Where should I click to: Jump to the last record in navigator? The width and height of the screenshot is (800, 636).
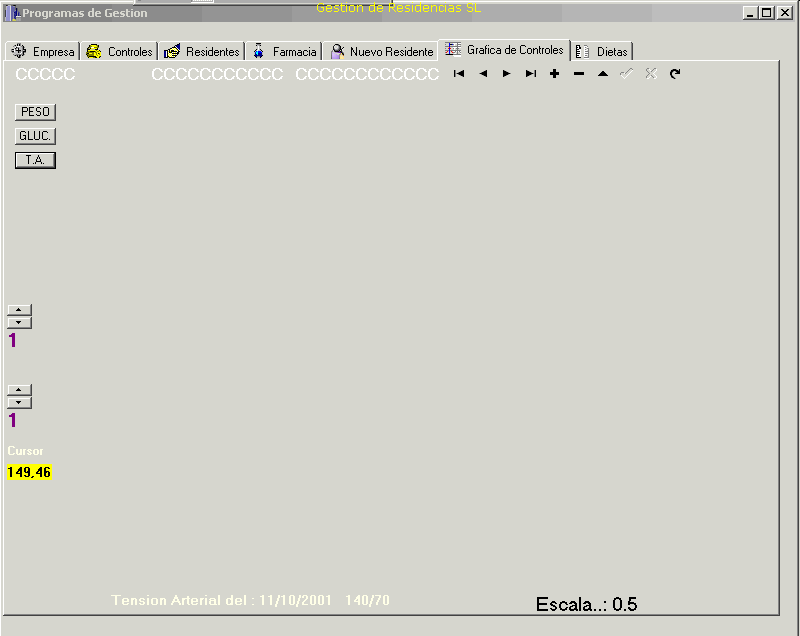click(x=531, y=74)
